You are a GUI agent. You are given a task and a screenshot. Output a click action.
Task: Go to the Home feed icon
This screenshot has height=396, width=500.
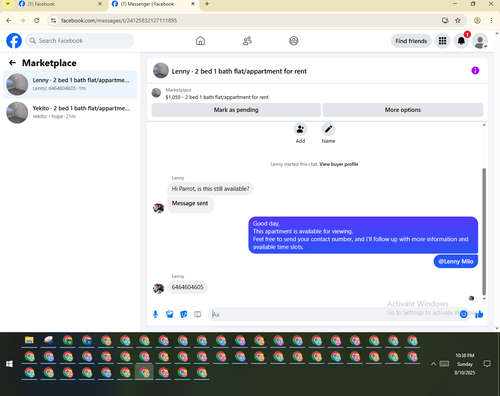point(200,41)
